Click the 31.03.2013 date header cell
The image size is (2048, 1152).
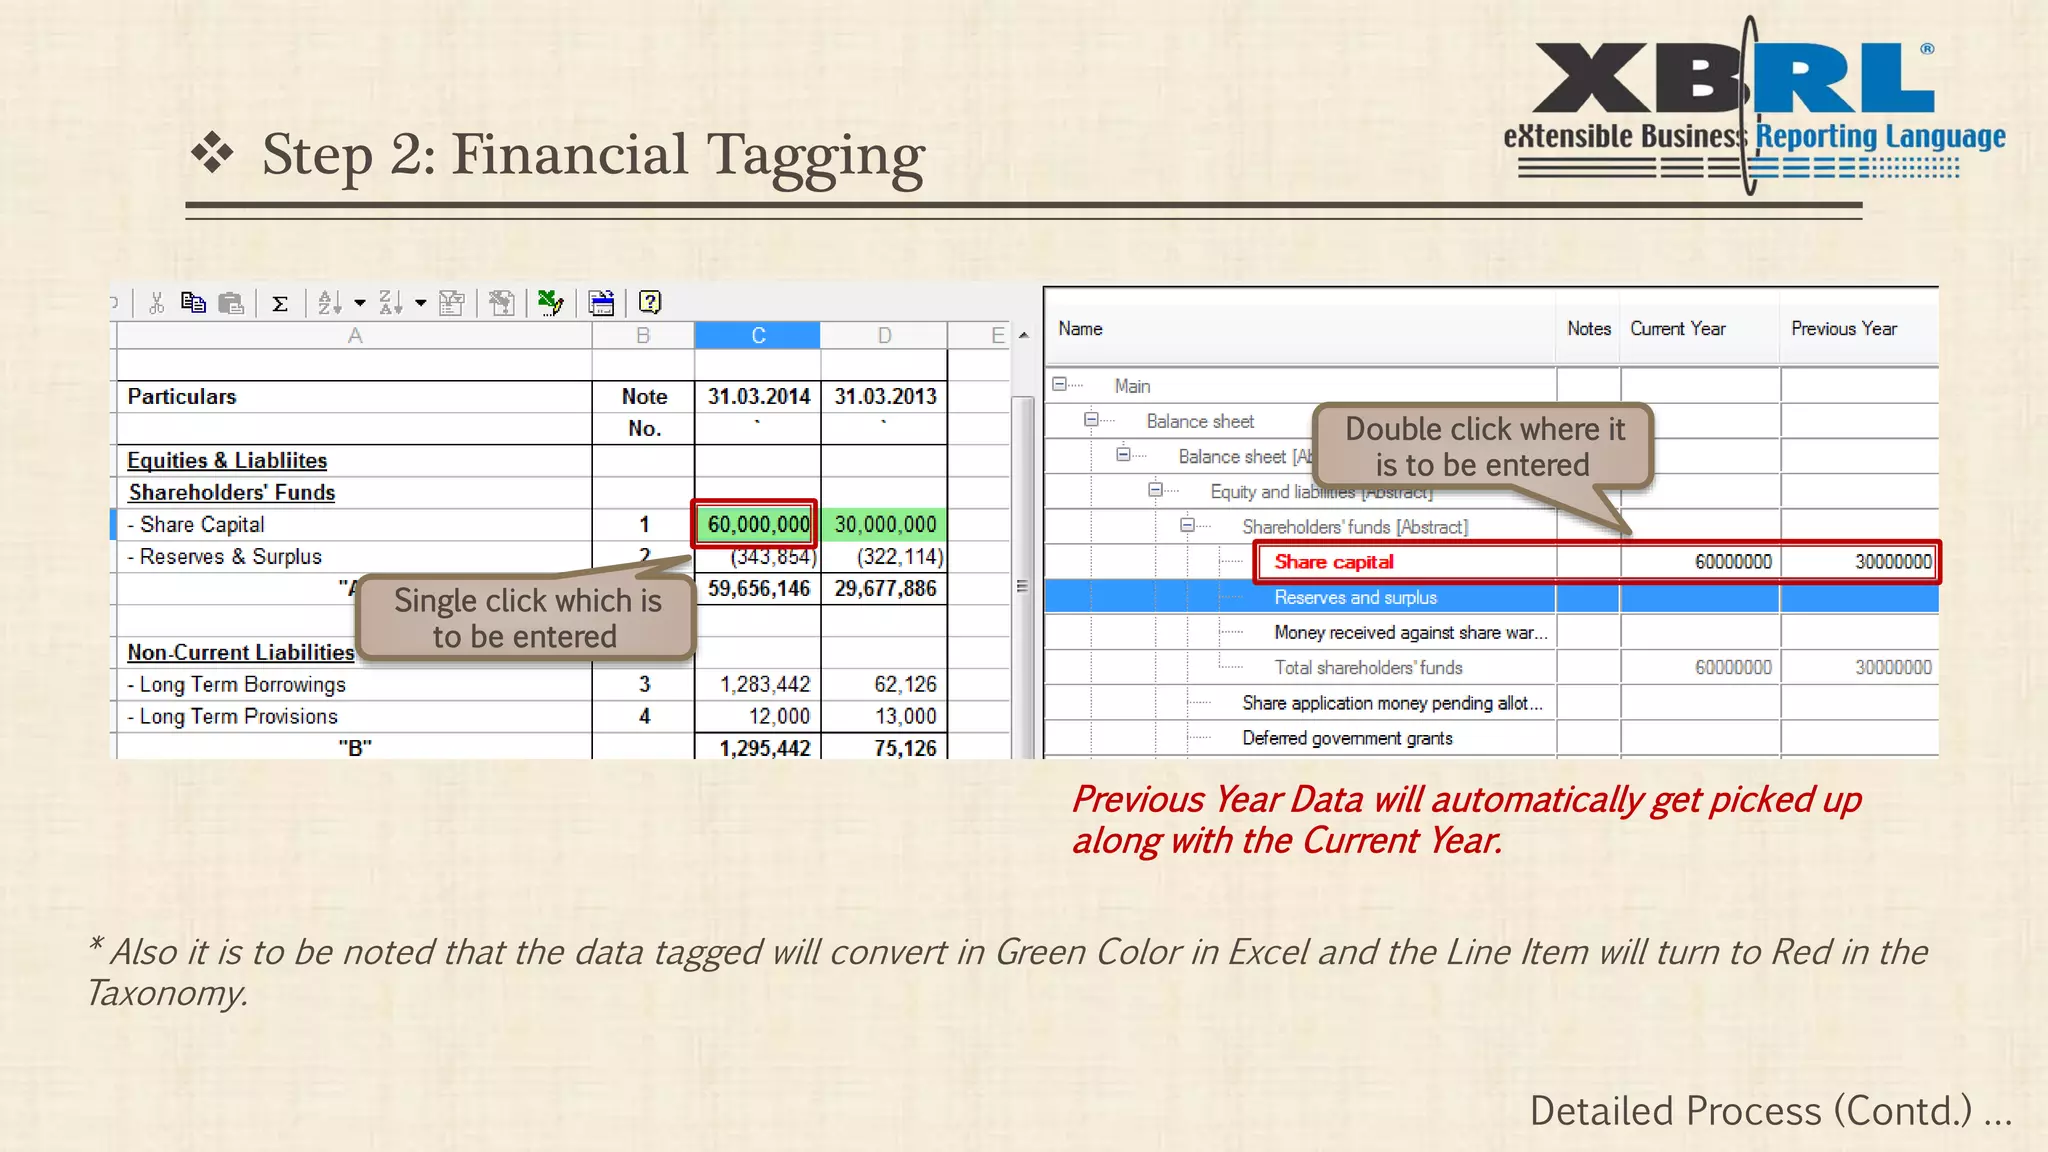tap(885, 396)
